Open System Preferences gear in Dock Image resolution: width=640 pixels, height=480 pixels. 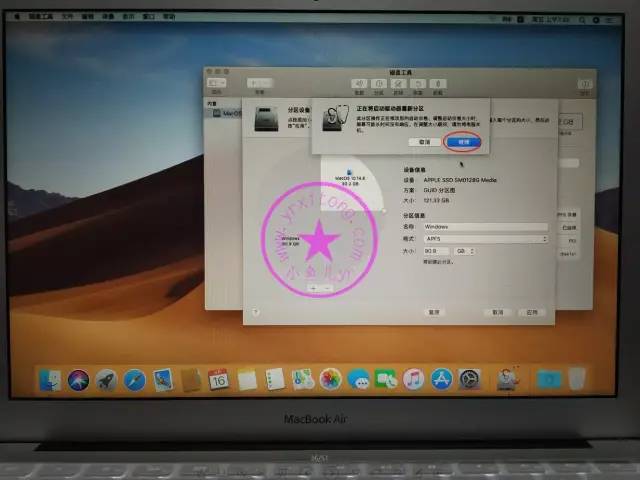[x=469, y=380]
